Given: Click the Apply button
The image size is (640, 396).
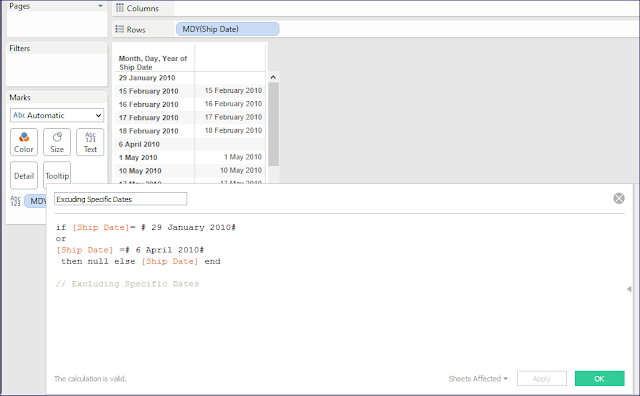Looking at the screenshot, I should tap(542, 378).
